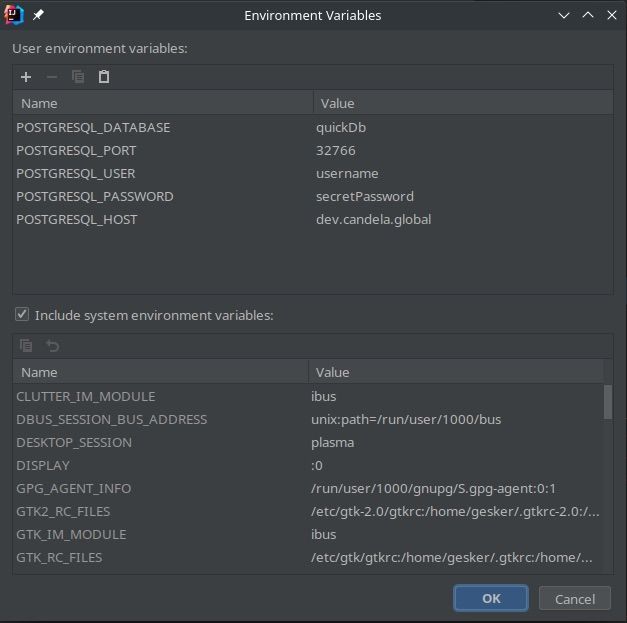Confirm the dialog with OK

coord(491,598)
